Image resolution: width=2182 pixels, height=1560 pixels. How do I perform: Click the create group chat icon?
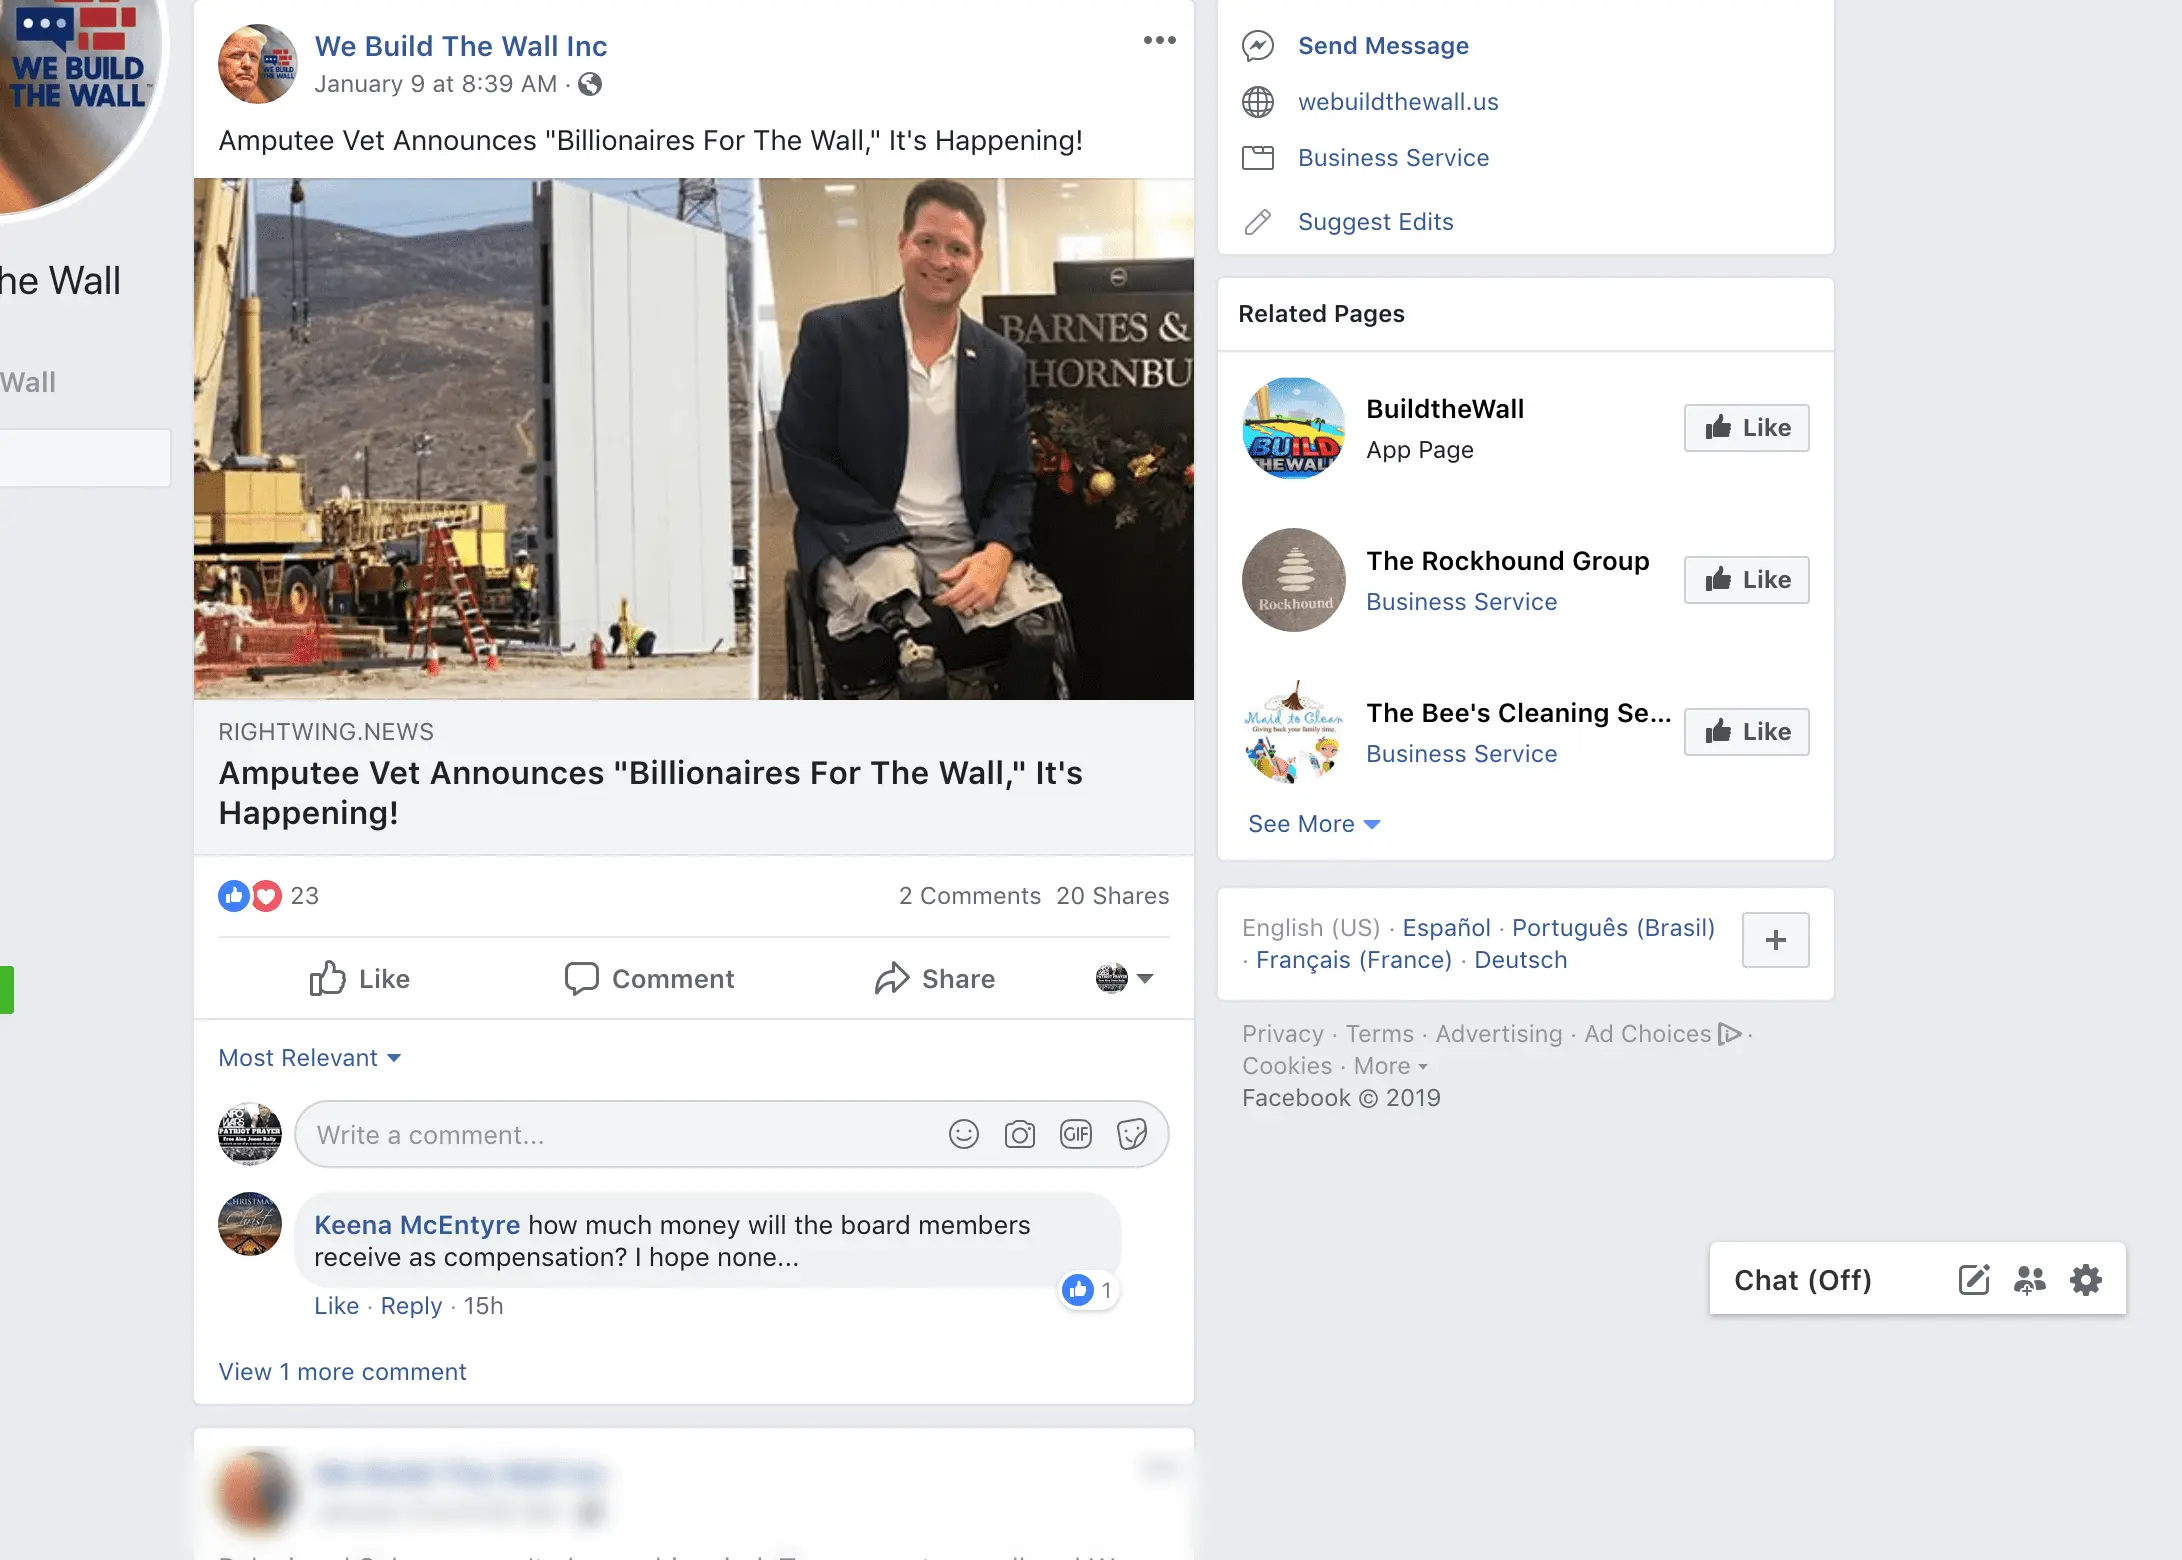tap(2030, 1280)
